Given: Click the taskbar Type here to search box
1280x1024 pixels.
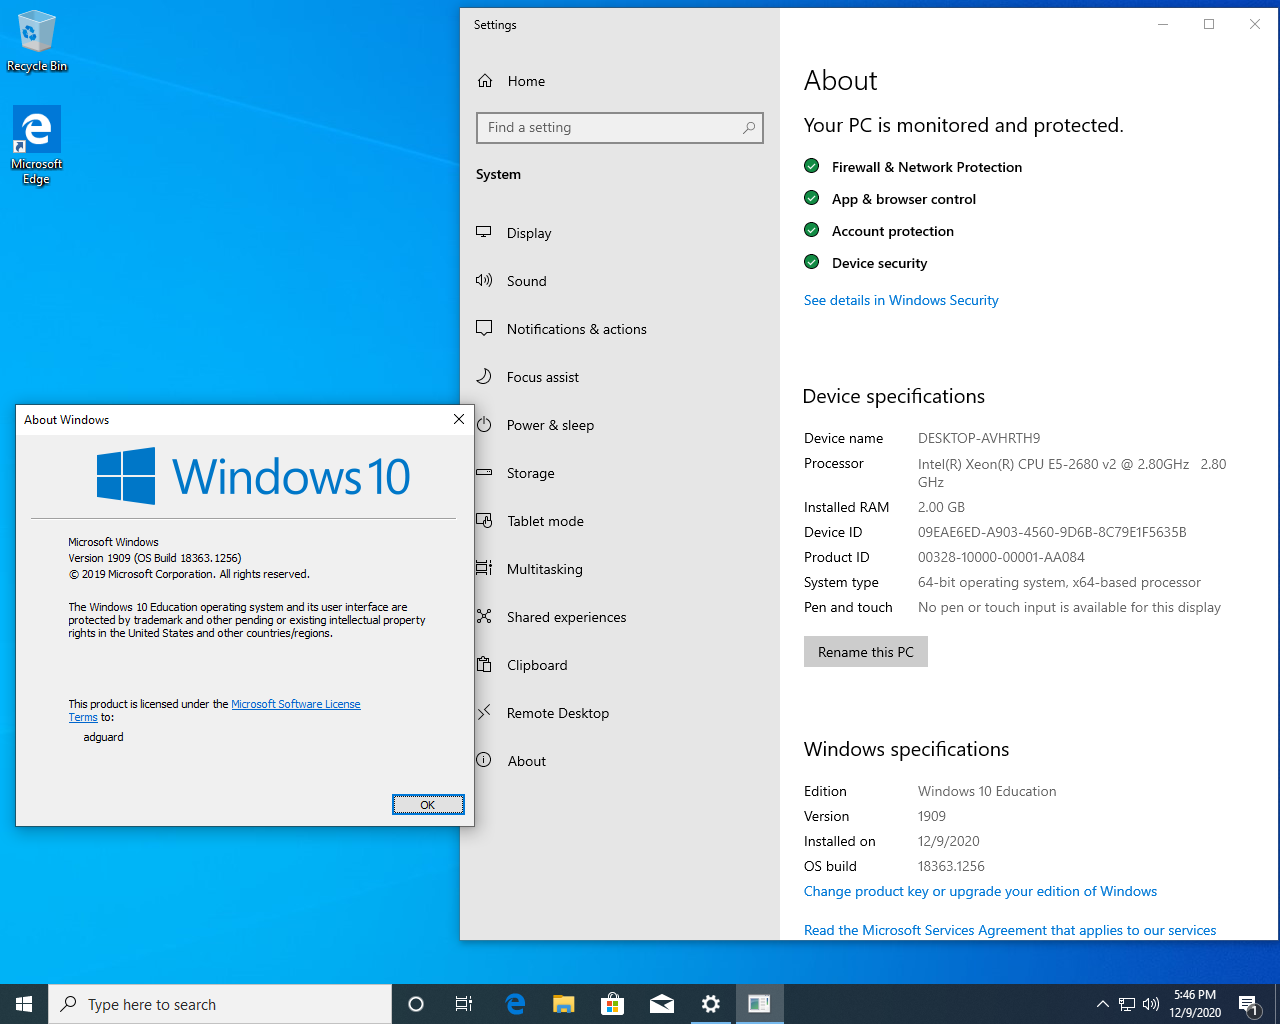Looking at the screenshot, I should pos(220,1004).
